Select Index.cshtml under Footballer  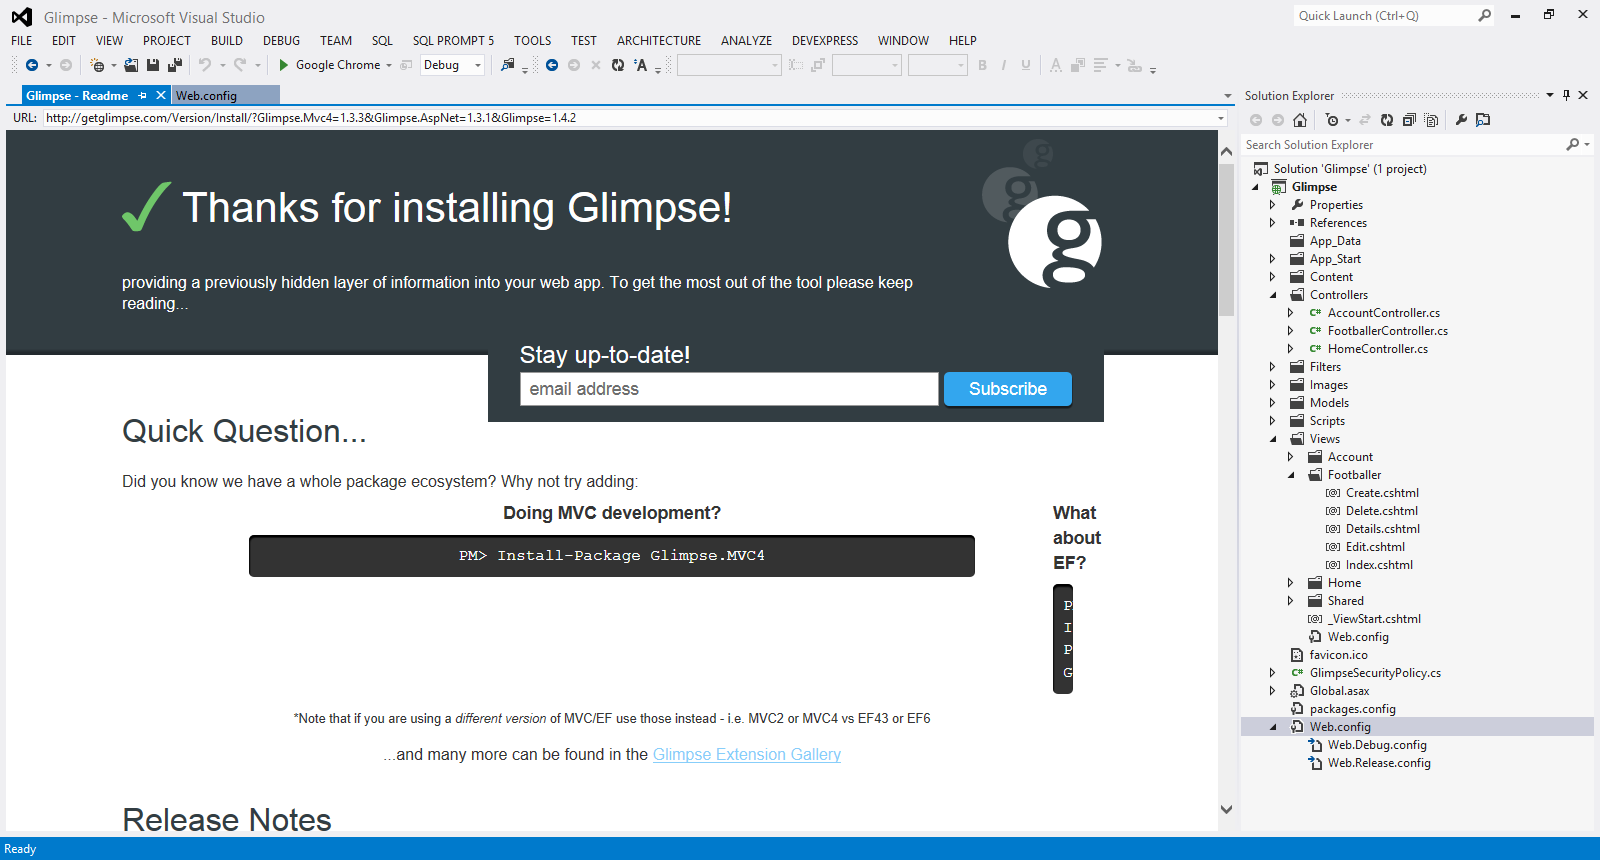[x=1379, y=565]
